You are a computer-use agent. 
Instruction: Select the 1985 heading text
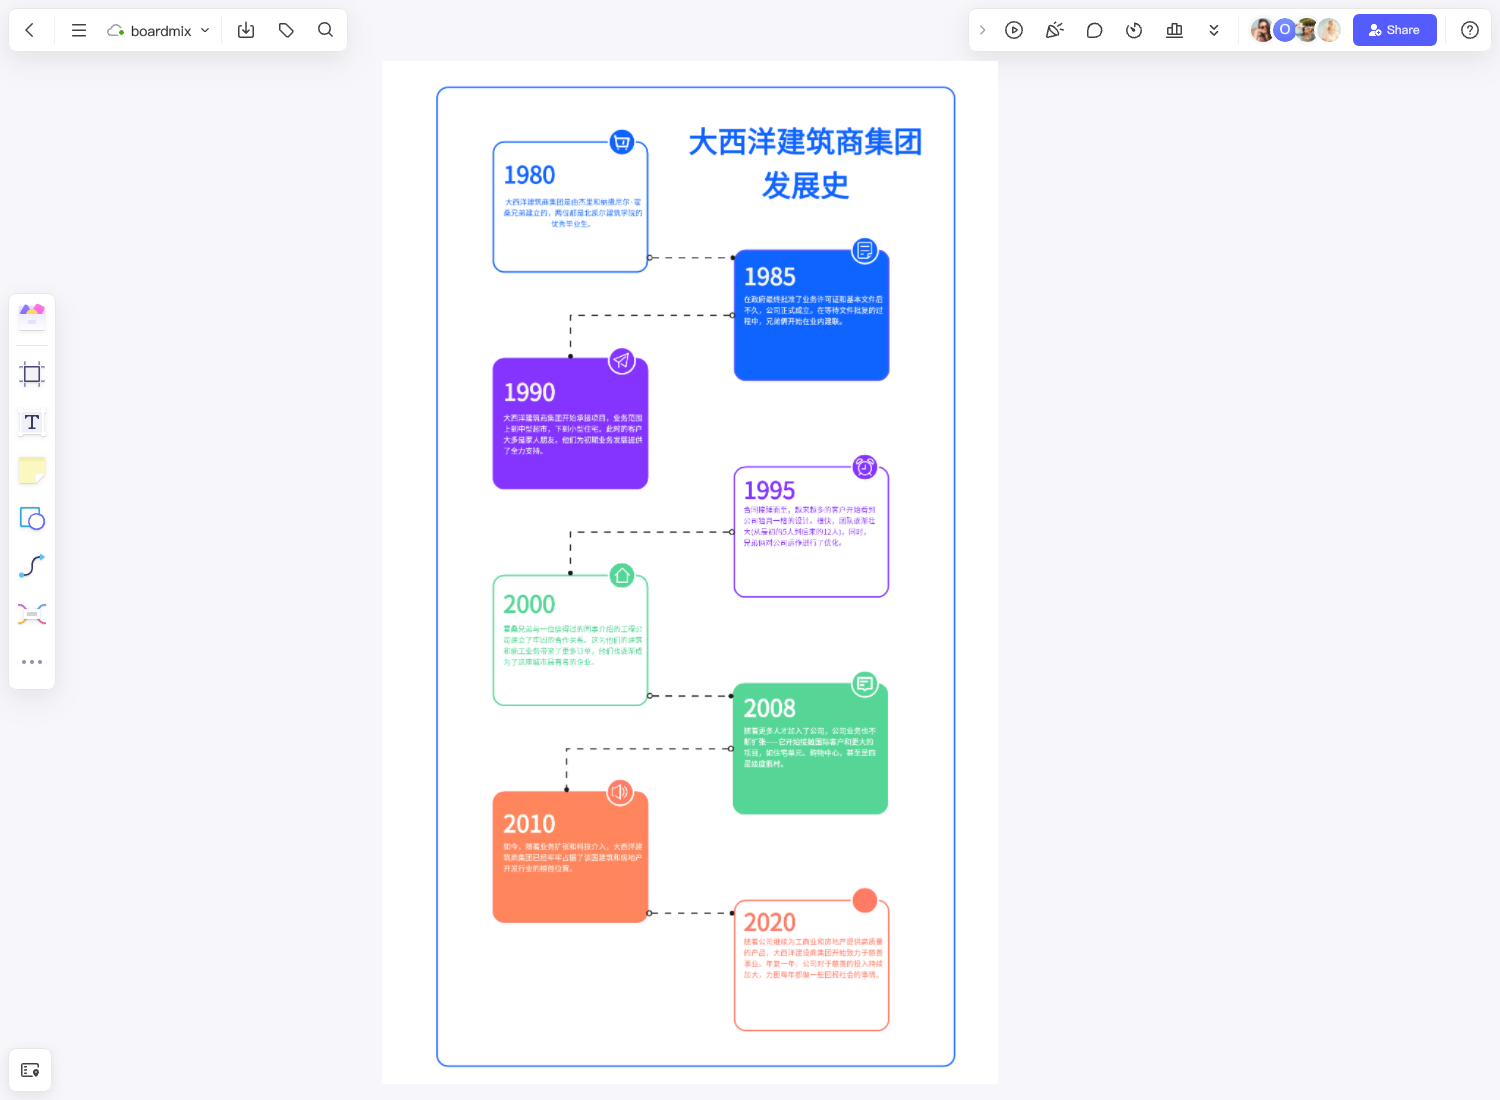click(770, 277)
